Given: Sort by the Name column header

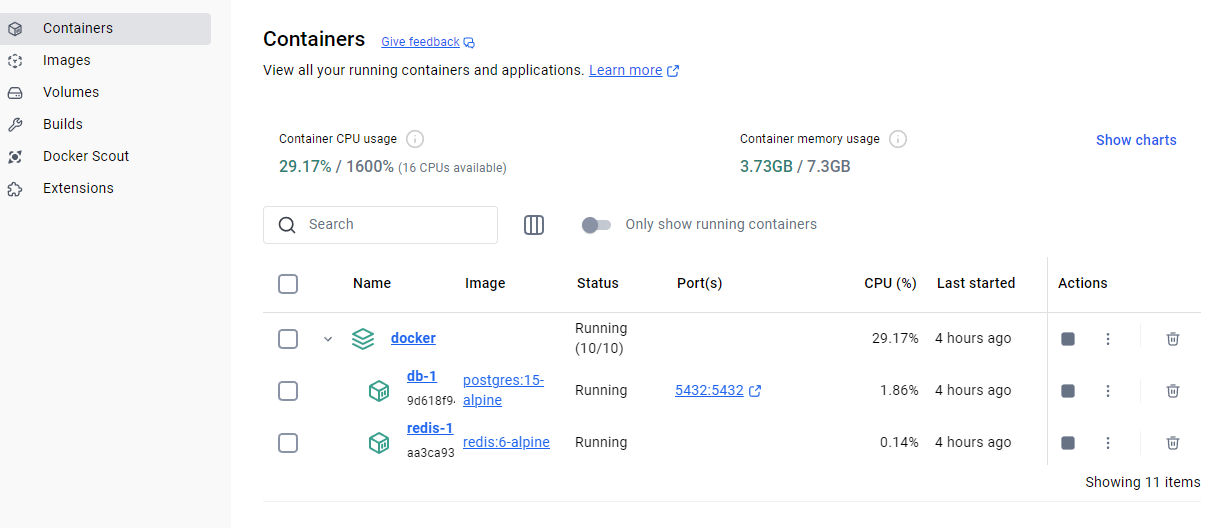Looking at the screenshot, I should tap(372, 283).
